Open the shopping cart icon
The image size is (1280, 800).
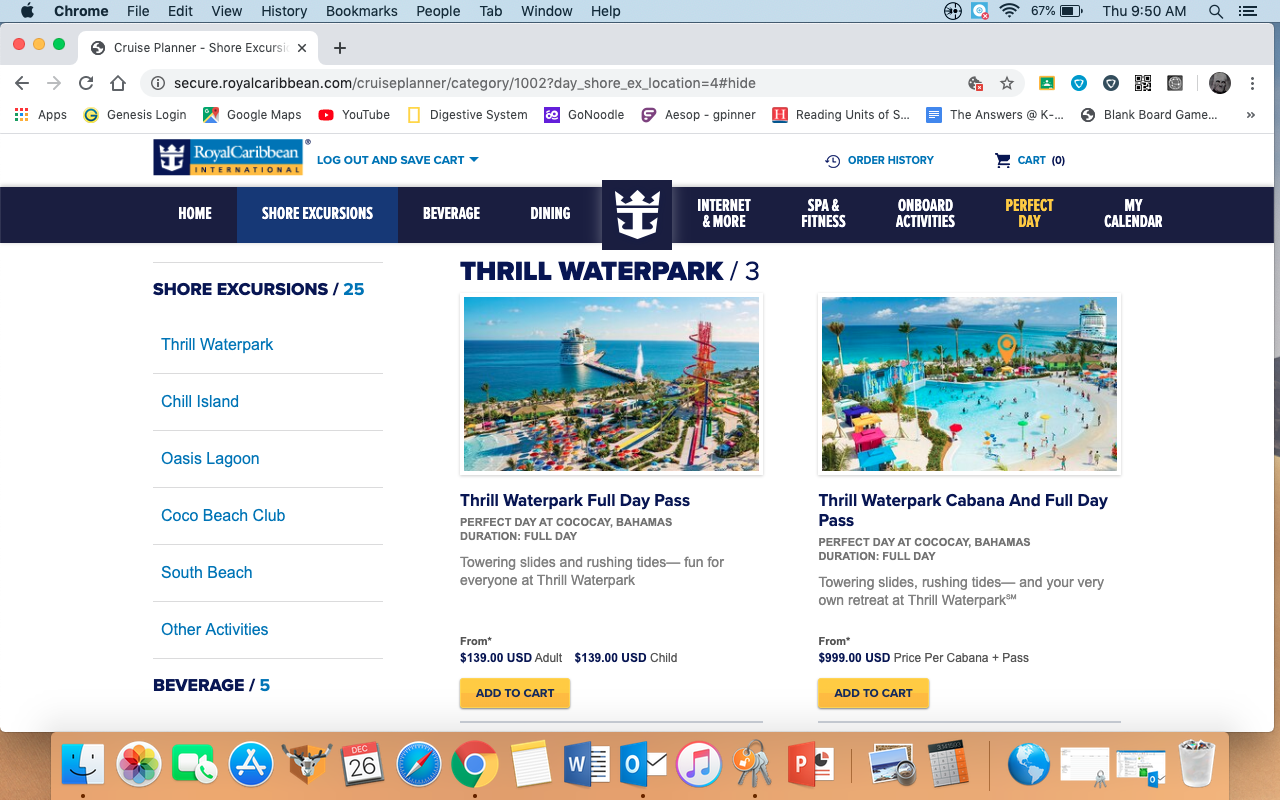tap(1002, 160)
